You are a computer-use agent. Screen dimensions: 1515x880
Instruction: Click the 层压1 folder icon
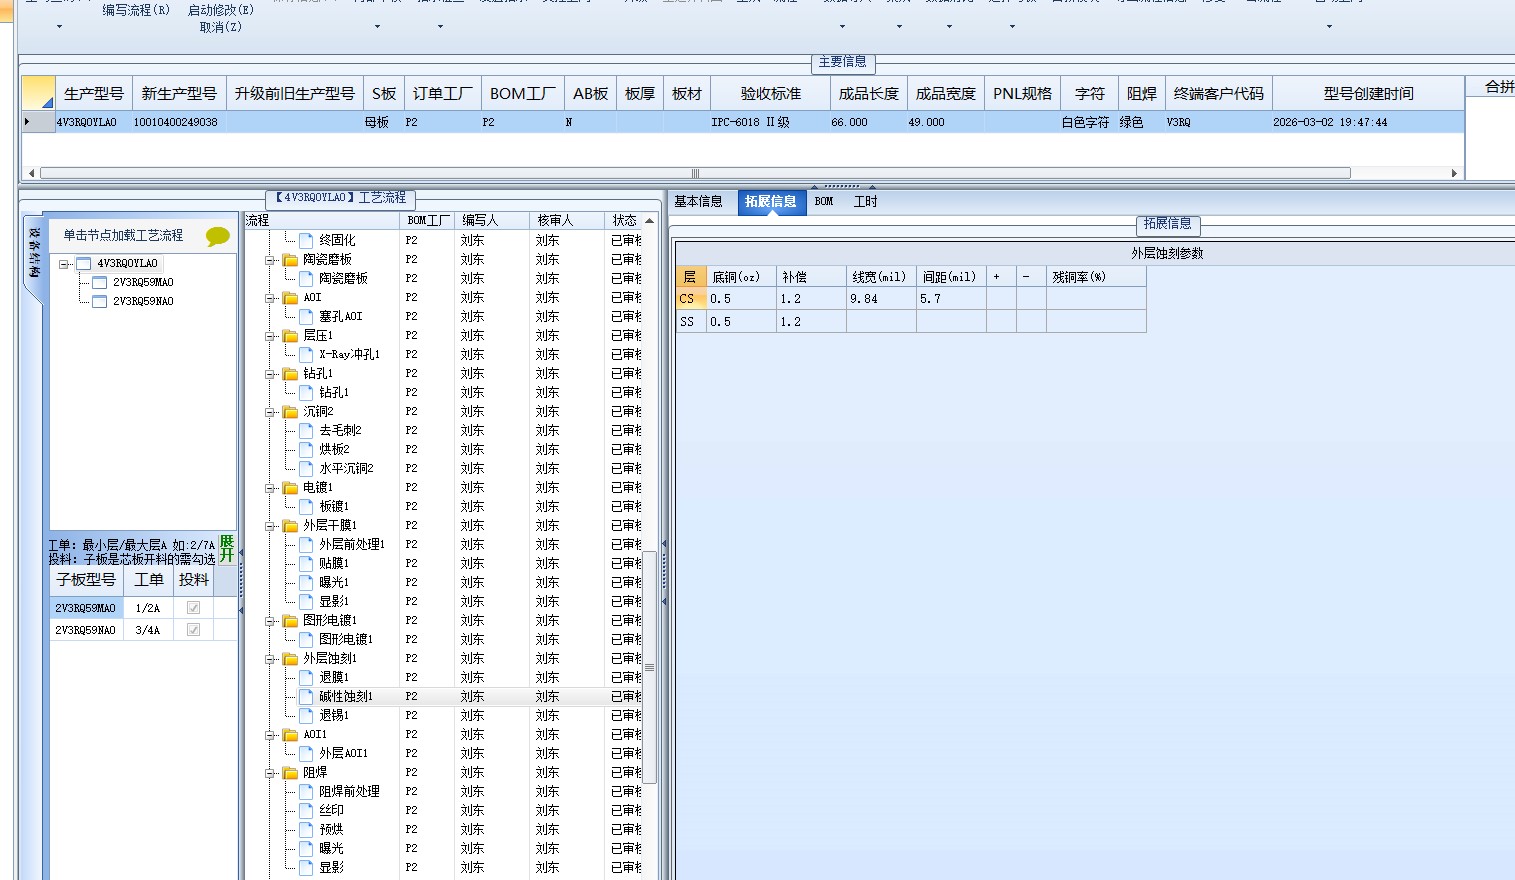pyautogui.click(x=291, y=335)
